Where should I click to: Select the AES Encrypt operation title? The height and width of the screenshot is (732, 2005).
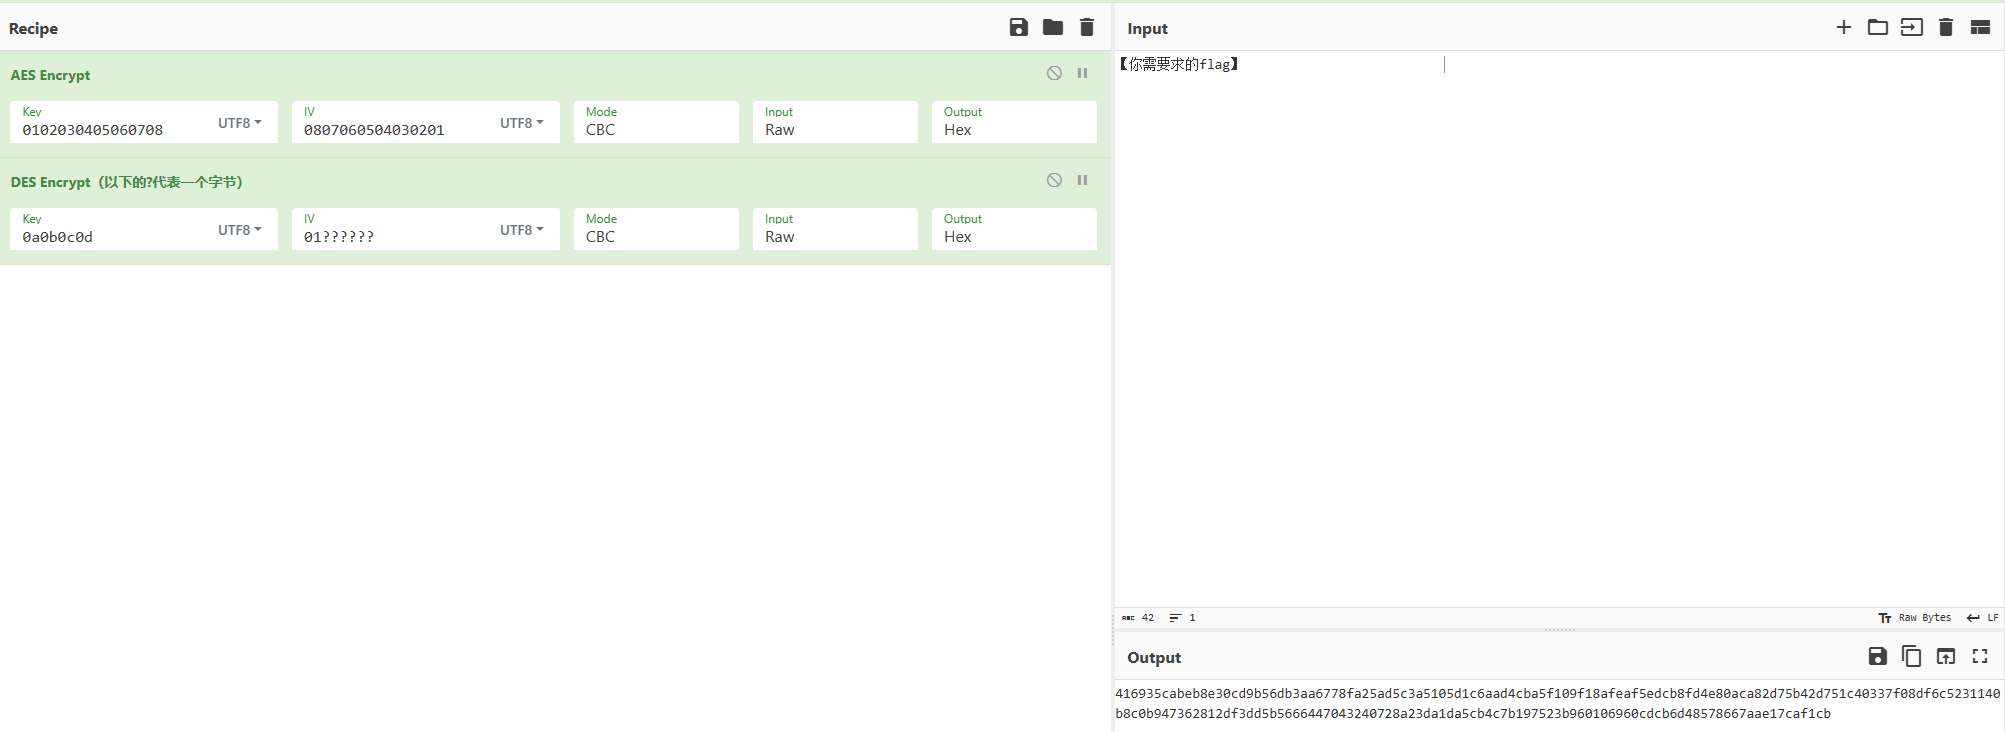pos(50,75)
